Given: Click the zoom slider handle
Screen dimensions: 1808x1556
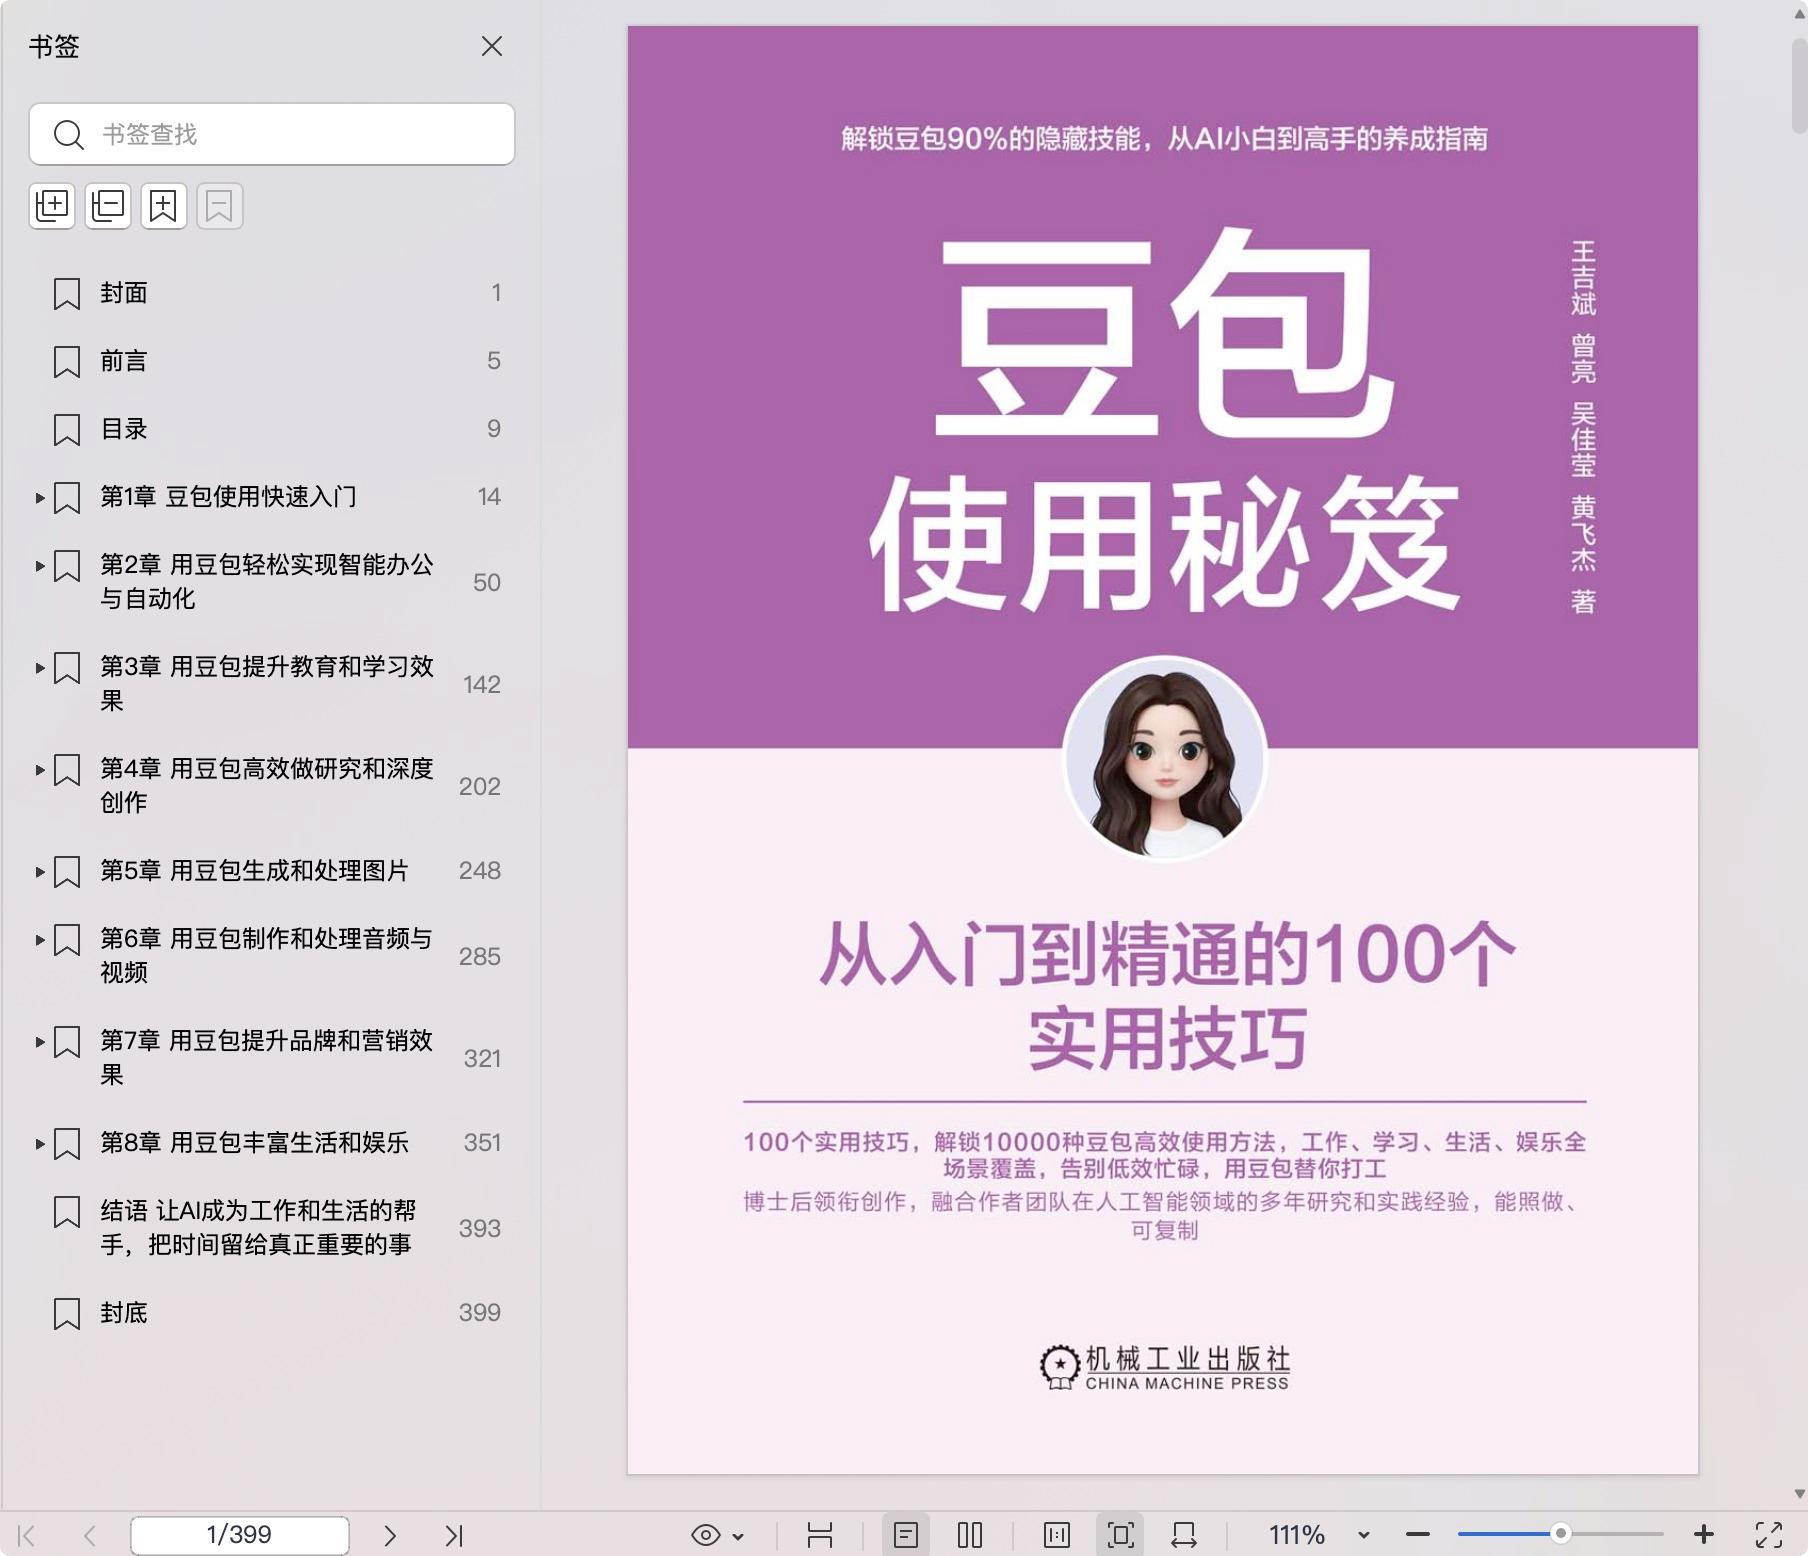Looking at the screenshot, I should click(1560, 1533).
